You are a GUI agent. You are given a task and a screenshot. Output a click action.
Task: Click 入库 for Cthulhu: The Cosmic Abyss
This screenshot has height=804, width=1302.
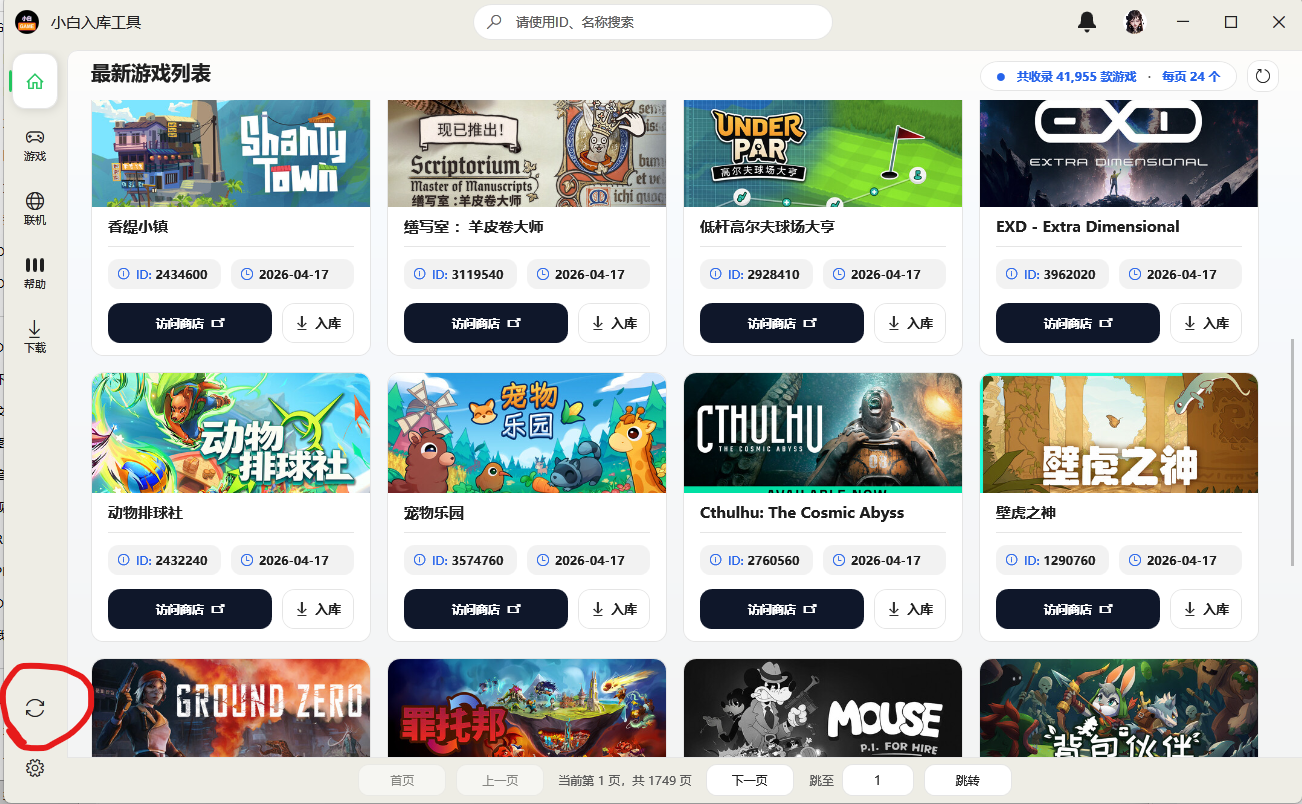coord(910,609)
